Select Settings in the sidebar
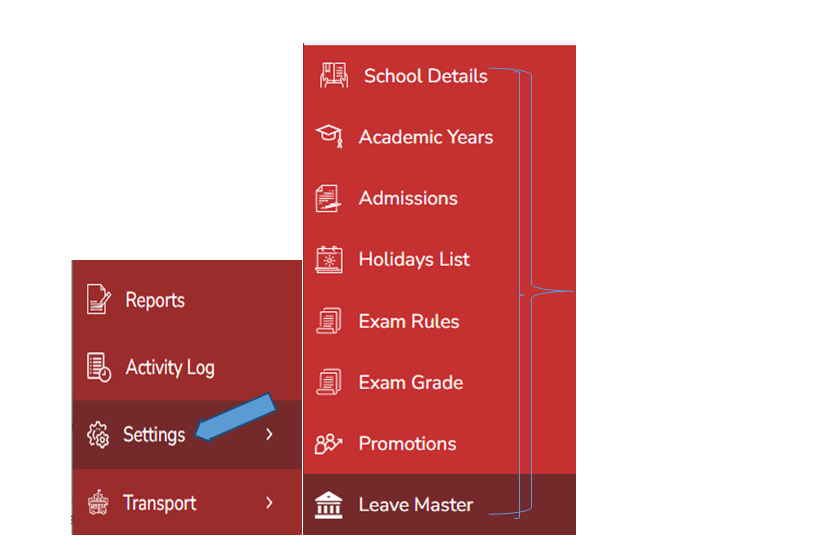This screenshot has height=547, width=829. pyautogui.click(x=187, y=434)
